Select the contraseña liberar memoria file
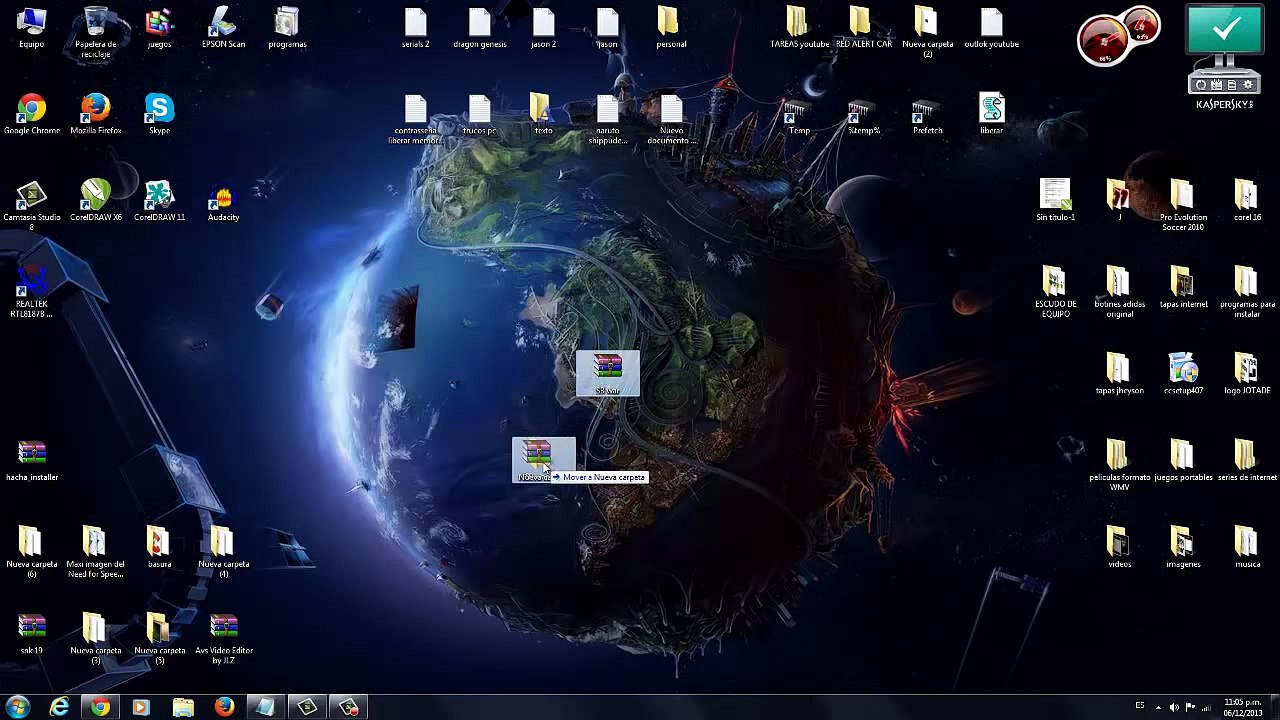This screenshot has width=1280, height=720. [415, 119]
